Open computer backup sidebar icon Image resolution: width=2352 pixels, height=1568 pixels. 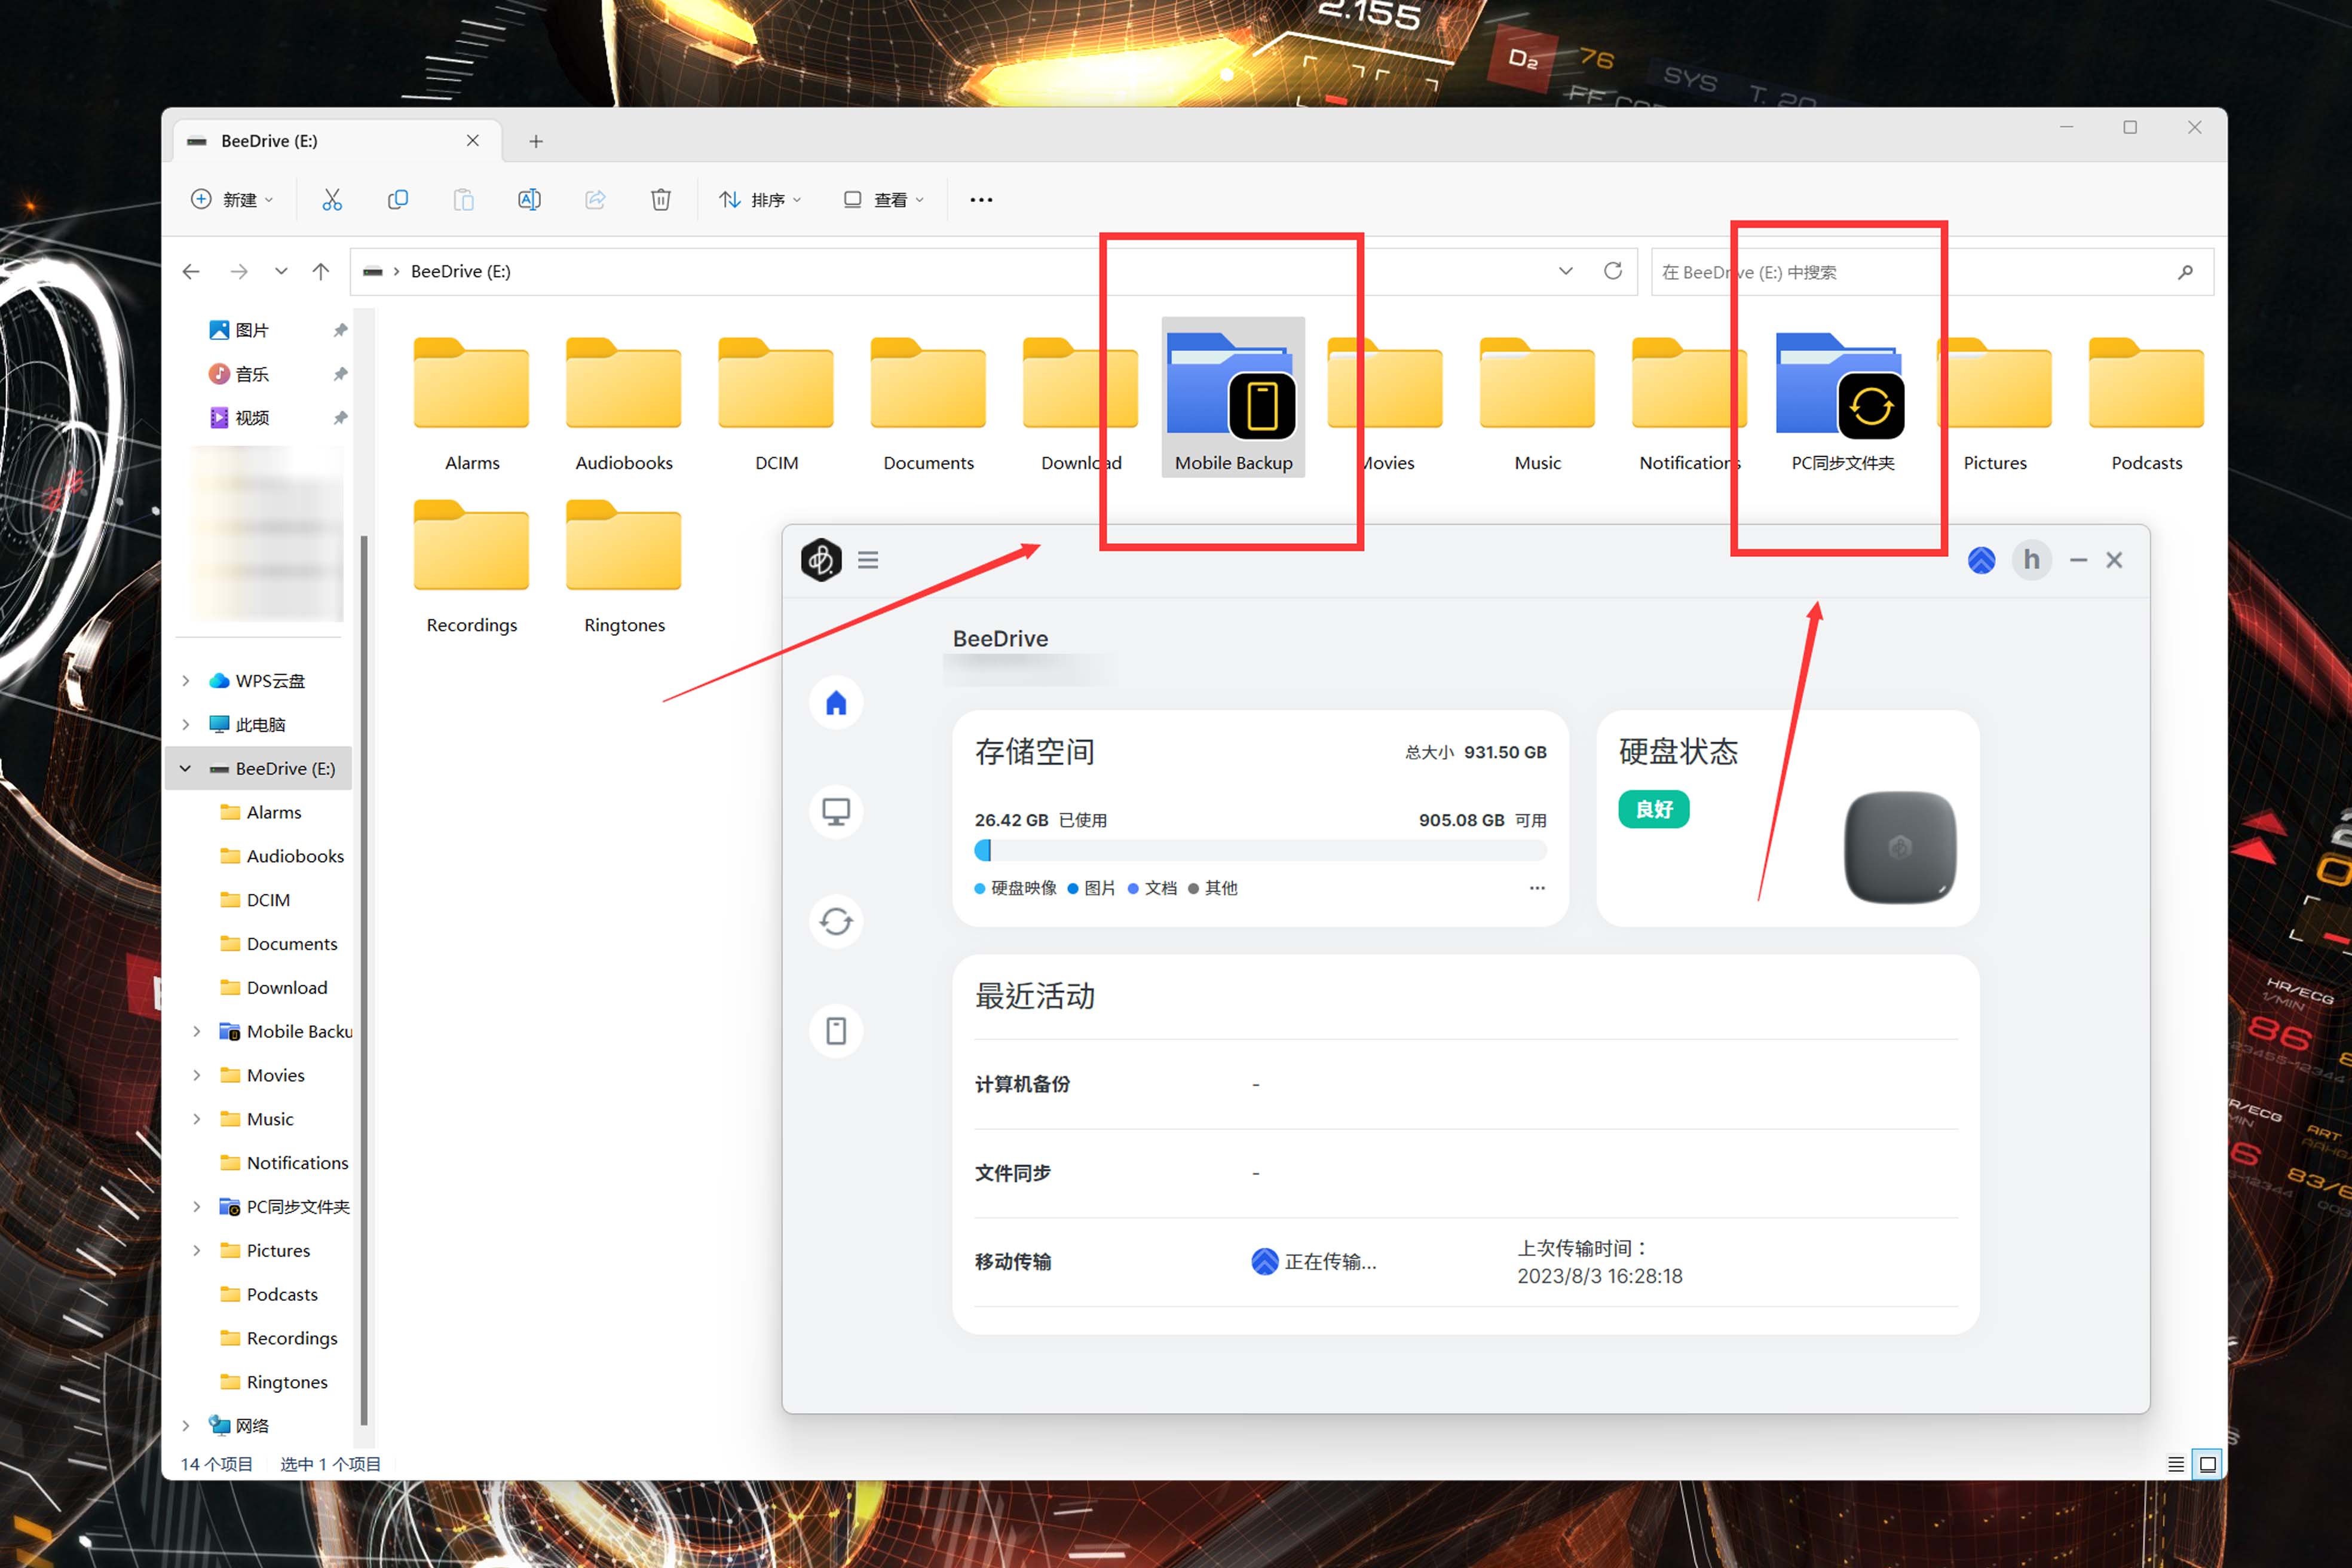coord(836,812)
